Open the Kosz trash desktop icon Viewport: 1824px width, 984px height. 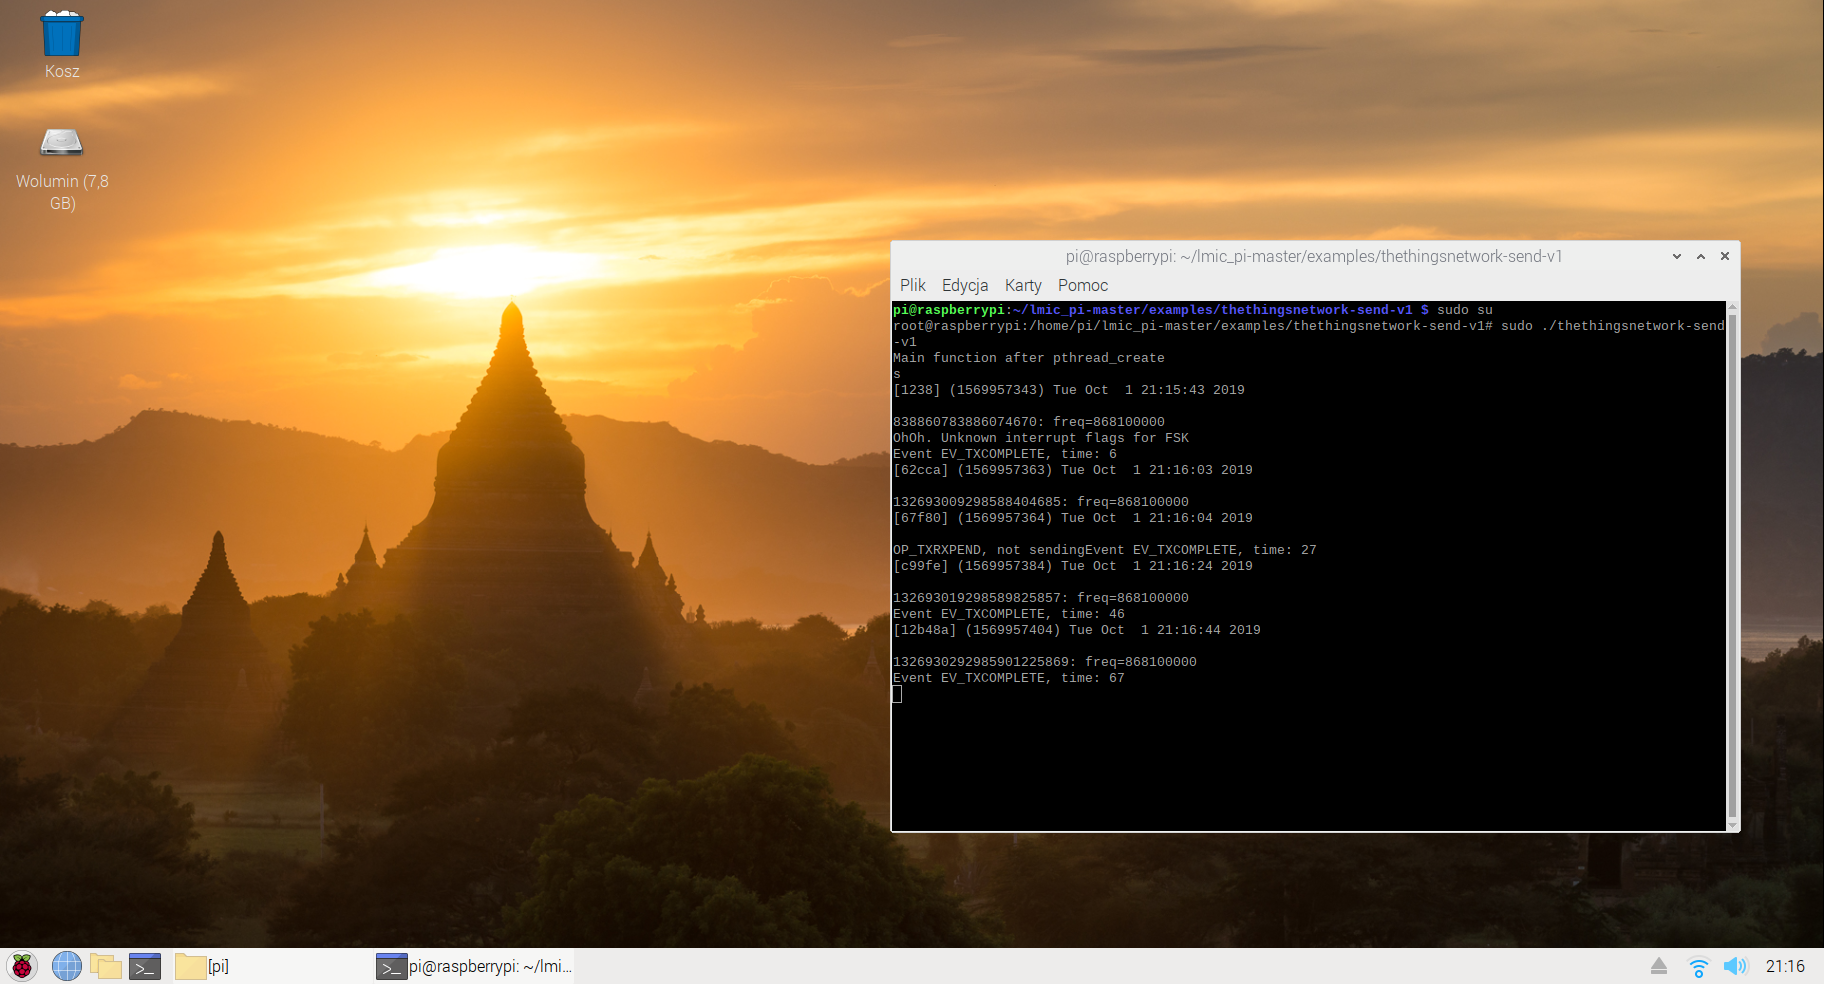62,45
